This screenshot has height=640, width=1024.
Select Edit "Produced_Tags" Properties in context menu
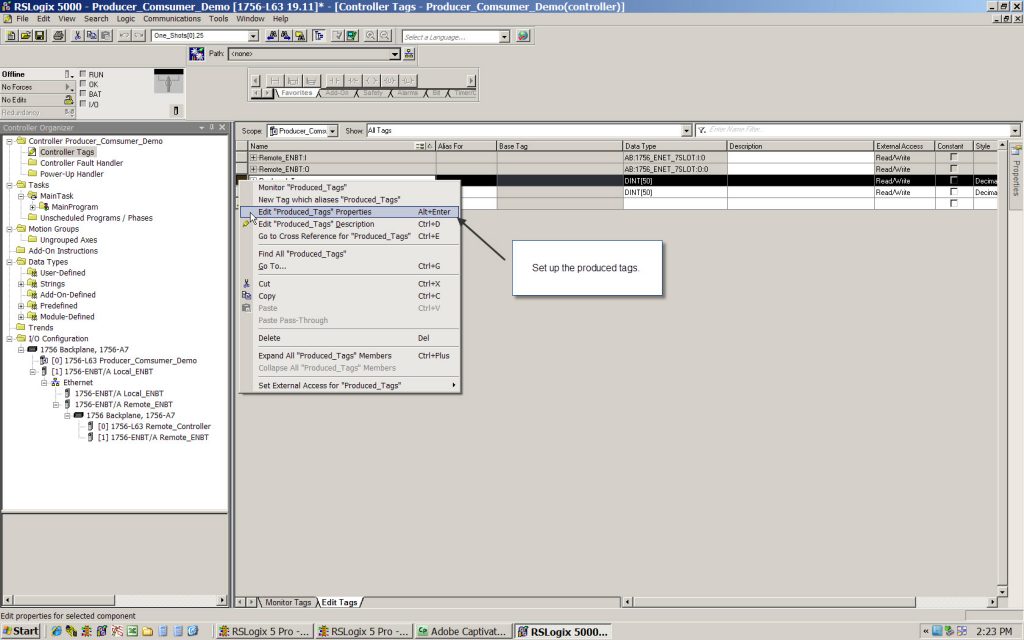[x=349, y=212]
